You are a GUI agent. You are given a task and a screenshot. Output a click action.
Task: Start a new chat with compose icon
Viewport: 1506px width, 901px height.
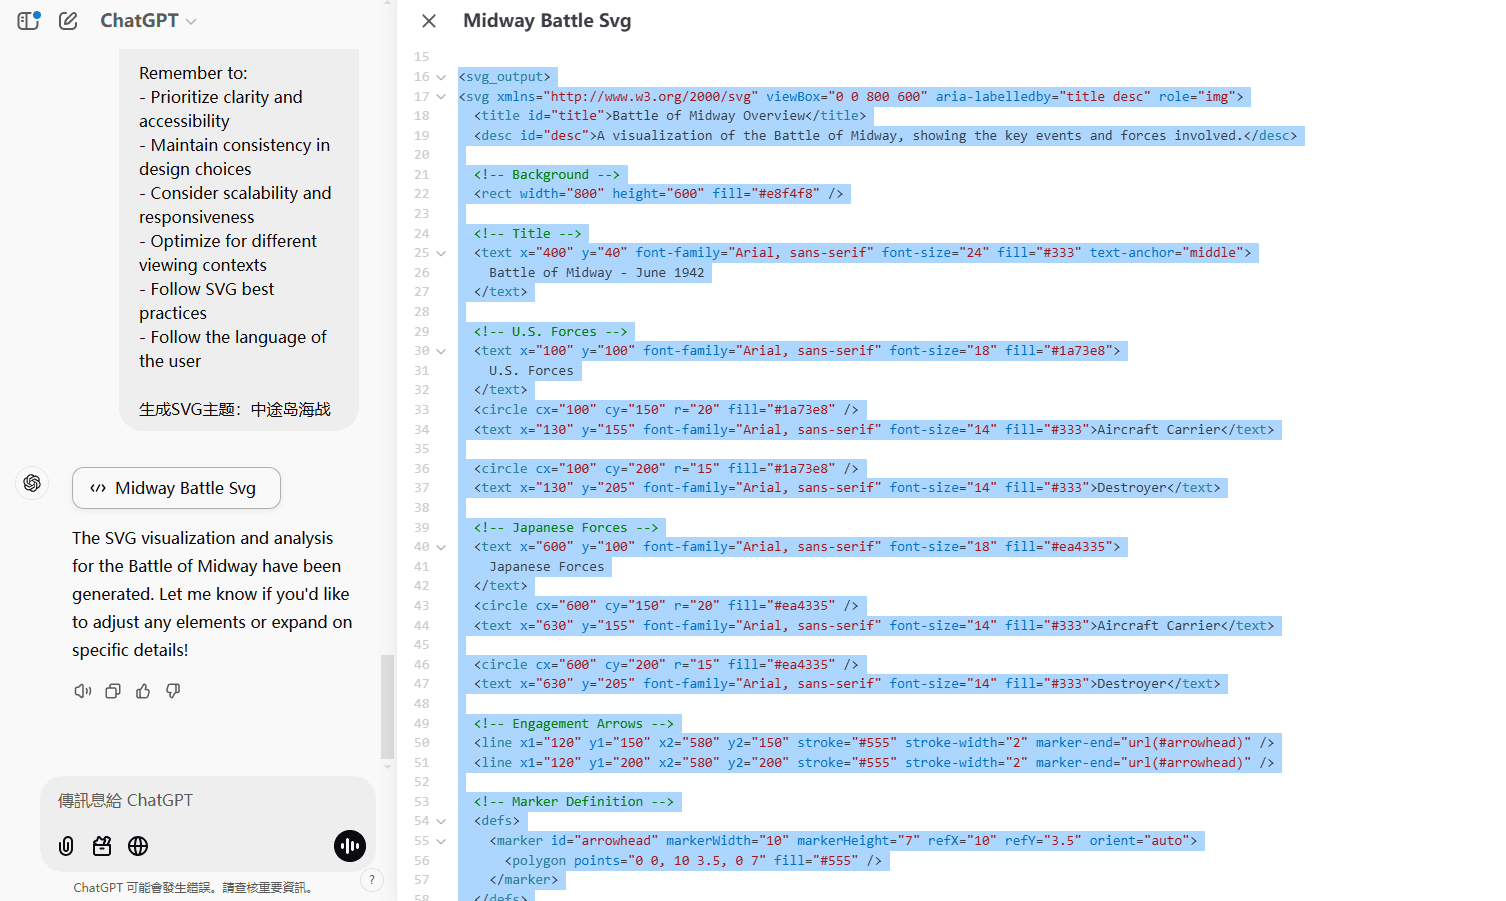(68, 20)
